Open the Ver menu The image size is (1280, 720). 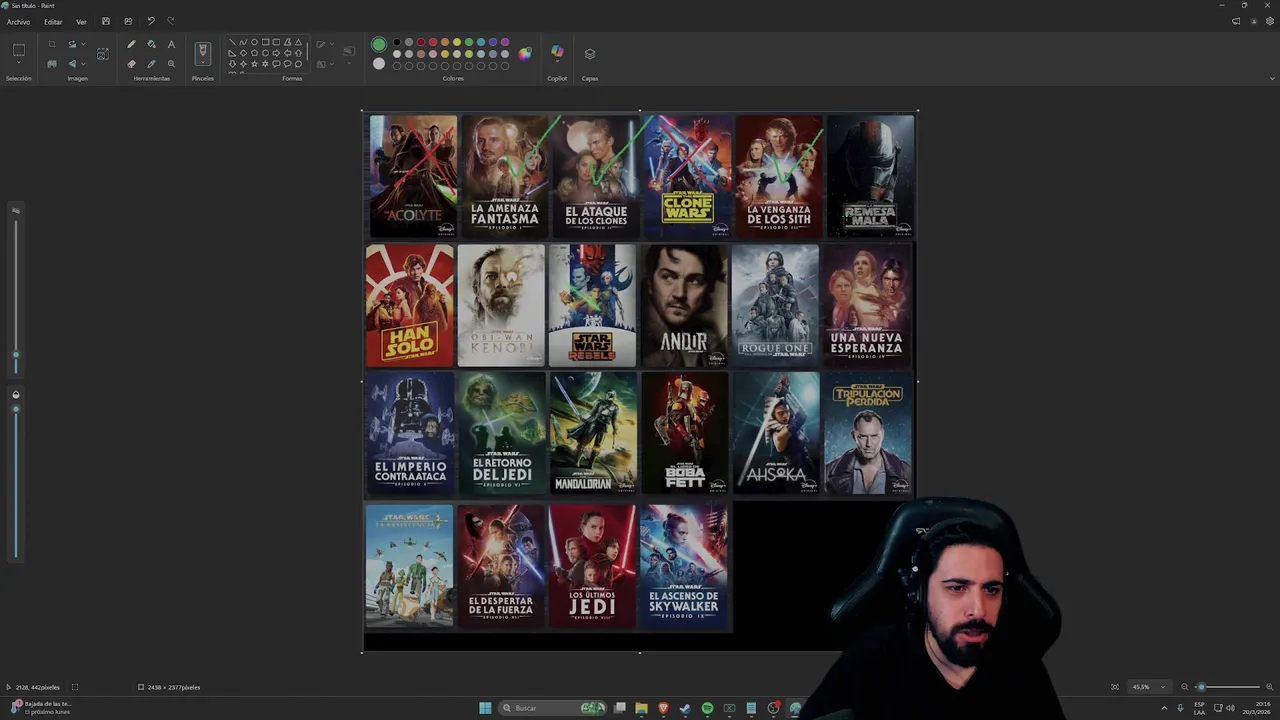point(81,21)
